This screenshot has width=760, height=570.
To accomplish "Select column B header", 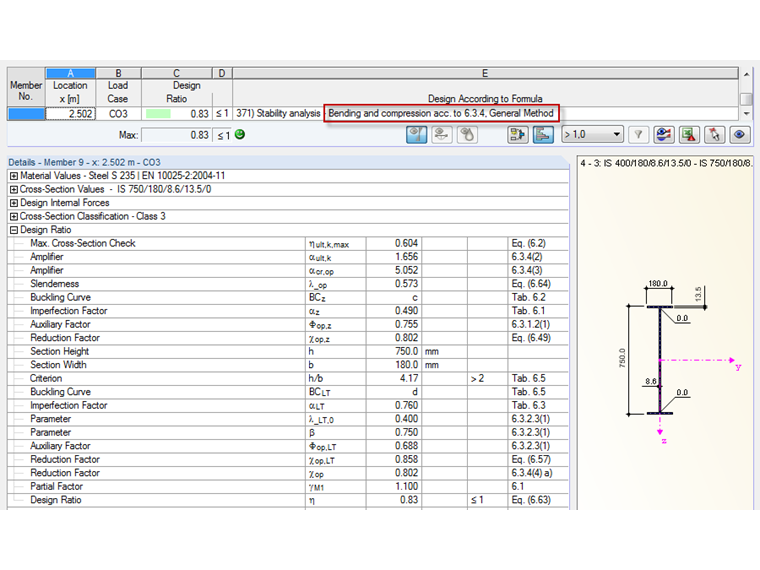I will click(x=118, y=73).
